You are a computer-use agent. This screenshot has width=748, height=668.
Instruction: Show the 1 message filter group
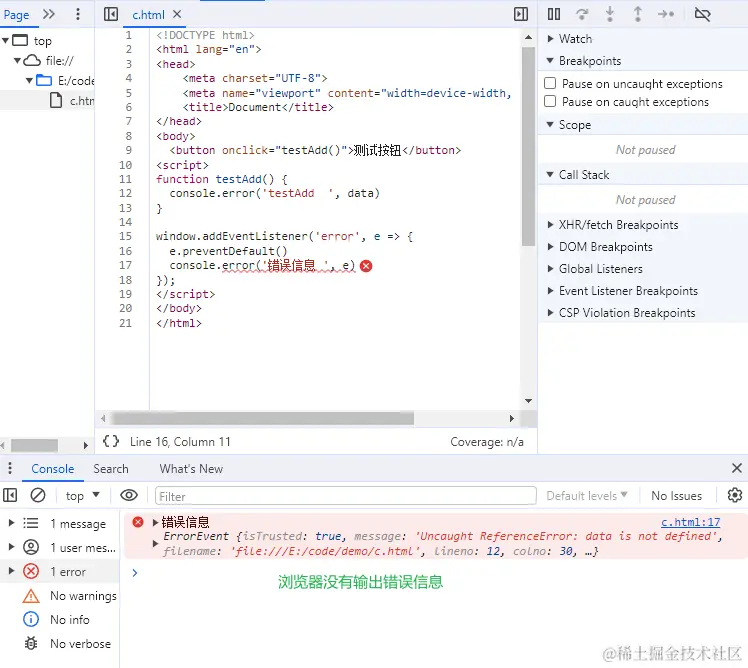click(60, 523)
